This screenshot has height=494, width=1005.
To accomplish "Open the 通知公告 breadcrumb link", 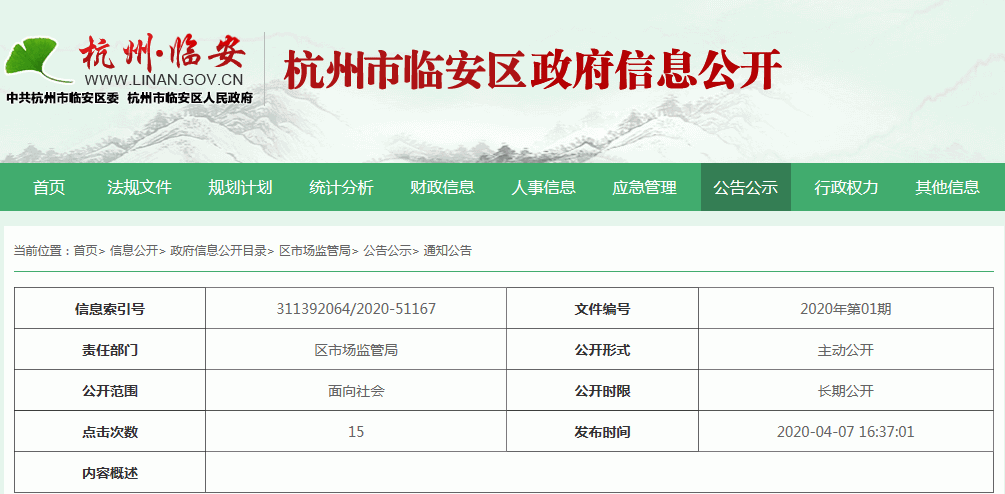I will tap(447, 251).
